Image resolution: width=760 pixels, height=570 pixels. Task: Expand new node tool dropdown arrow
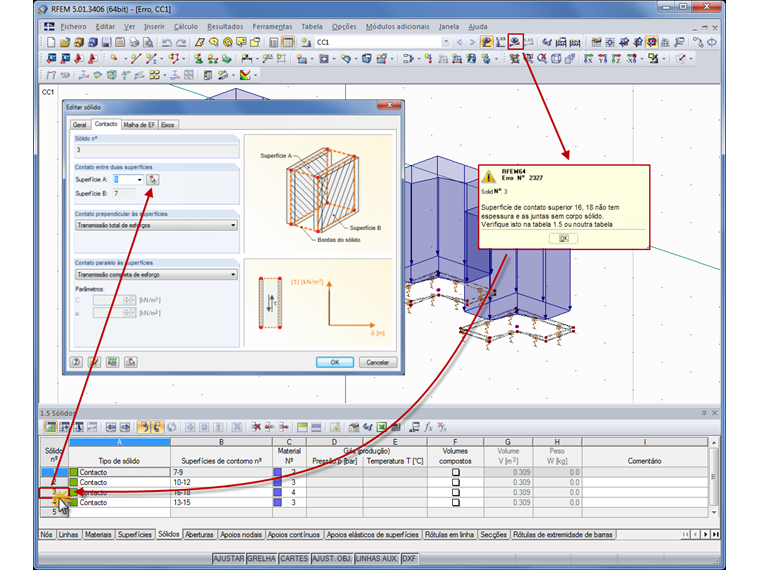tap(125, 59)
